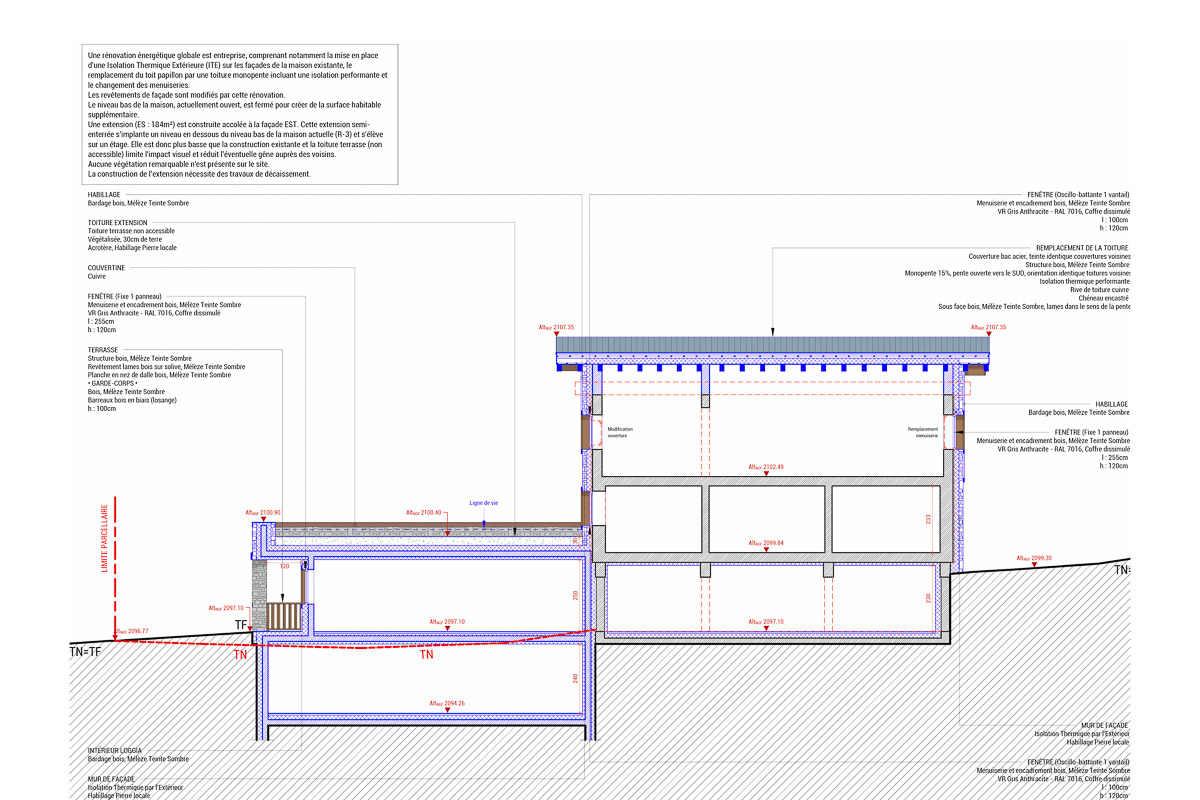Screen dimensions: 1200x800
Task: Click the bottom-left 'MUR DE FAÇADE' heading
Action: tap(112, 779)
